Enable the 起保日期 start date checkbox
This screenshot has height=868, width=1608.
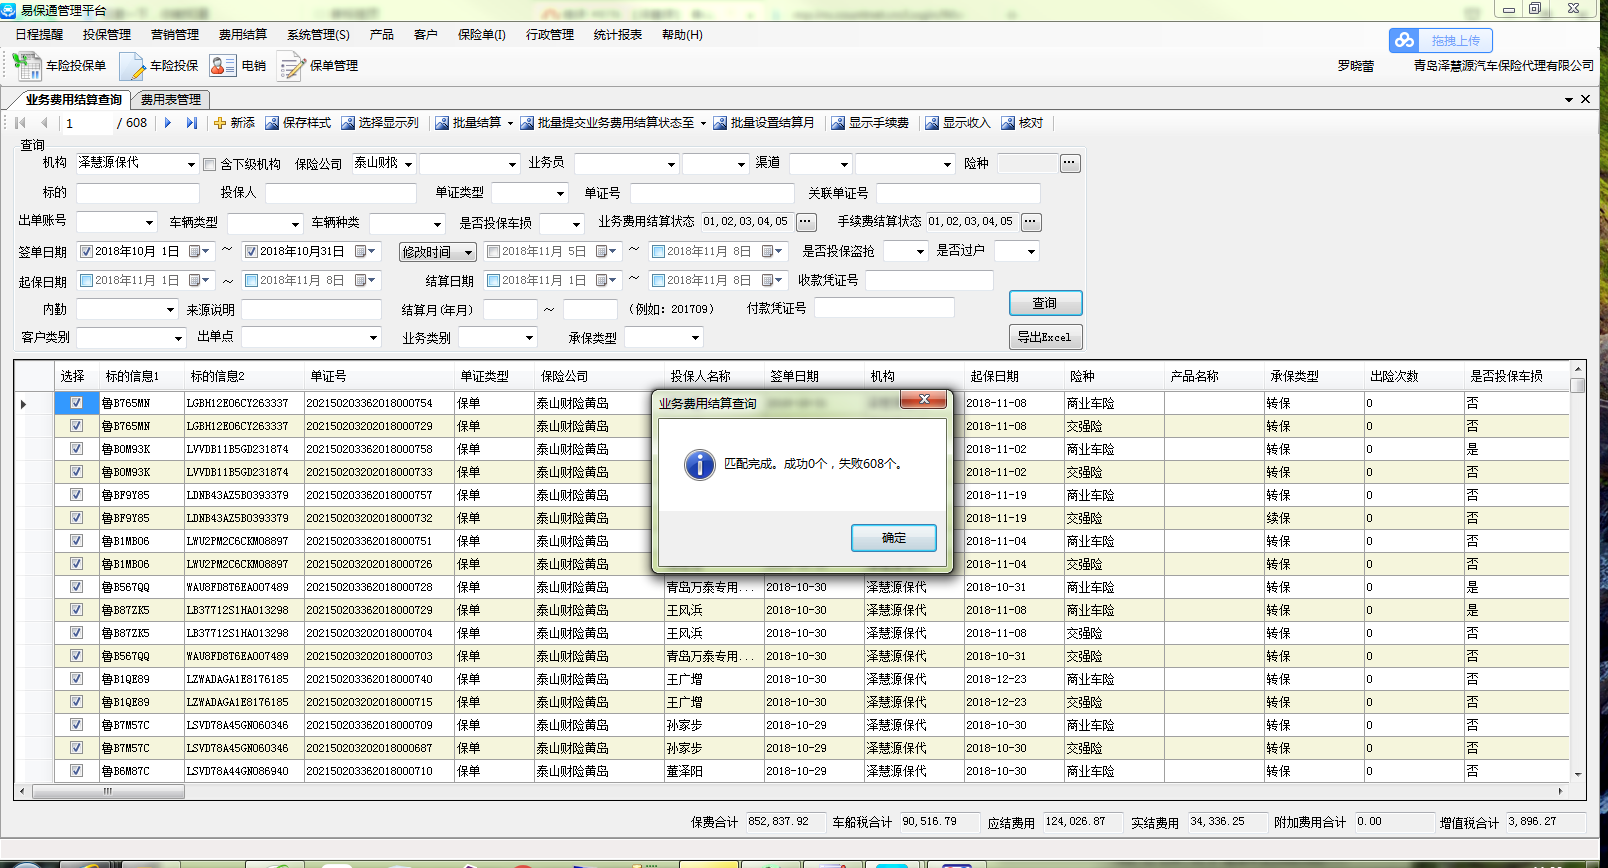coord(86,281)
